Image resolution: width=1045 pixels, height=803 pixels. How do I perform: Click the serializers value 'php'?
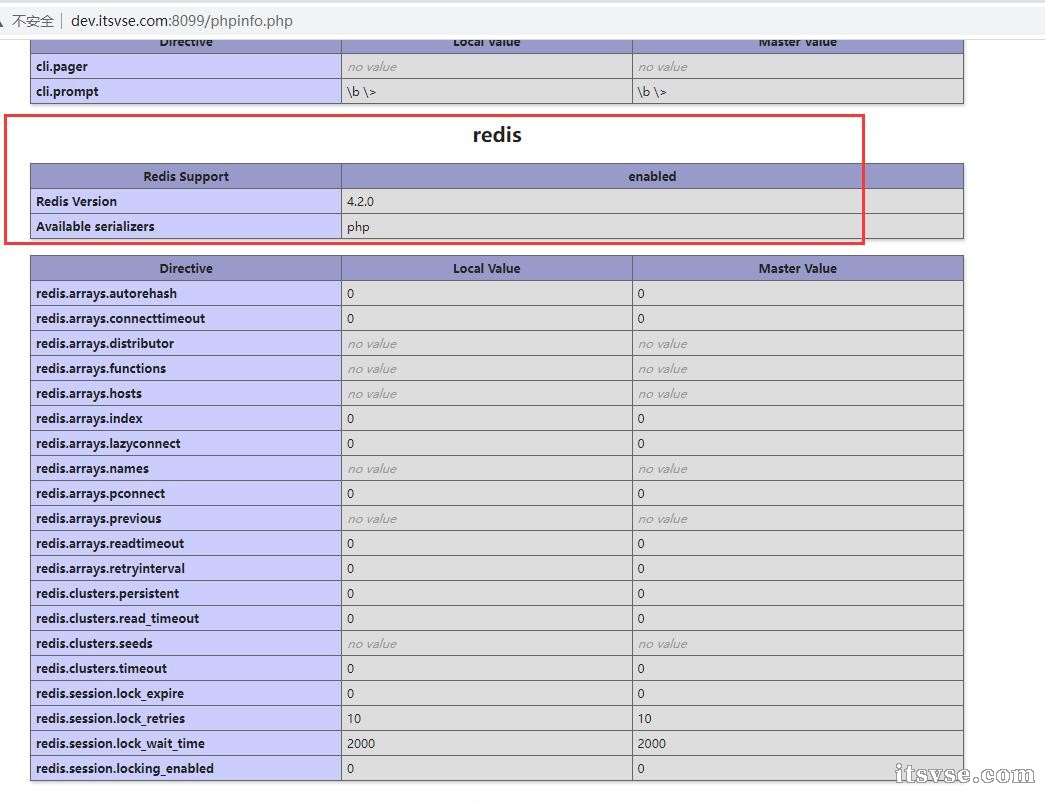358,227
